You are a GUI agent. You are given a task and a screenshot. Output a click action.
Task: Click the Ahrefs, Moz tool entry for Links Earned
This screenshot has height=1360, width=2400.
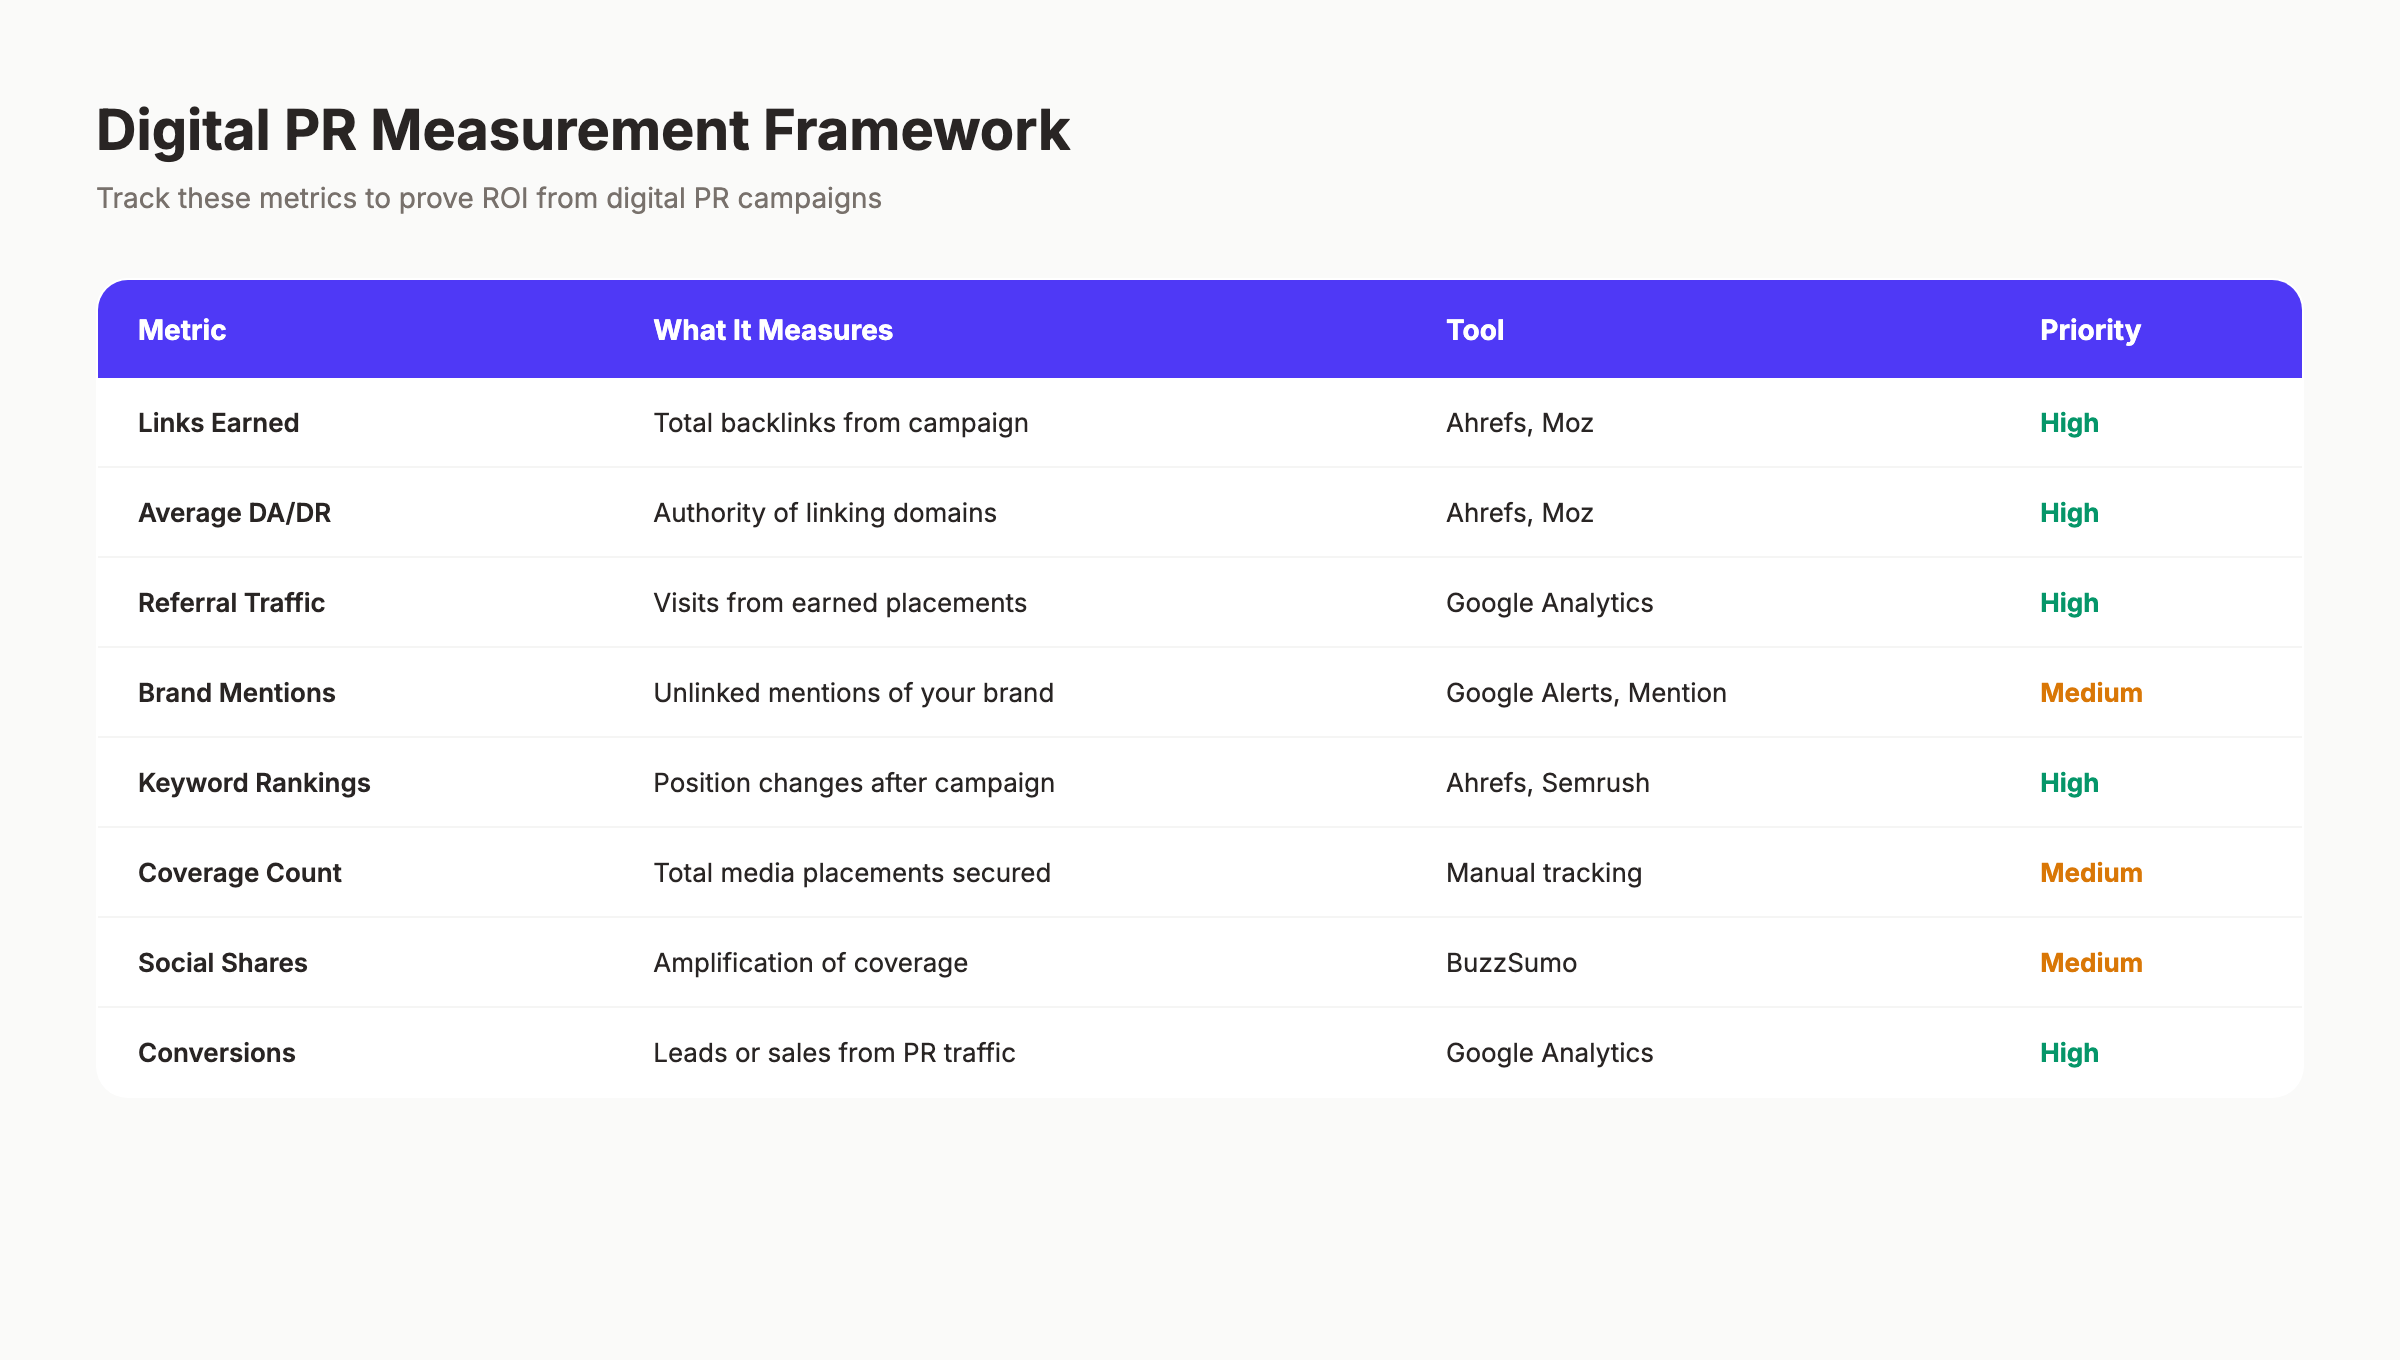coord(1518,422)
